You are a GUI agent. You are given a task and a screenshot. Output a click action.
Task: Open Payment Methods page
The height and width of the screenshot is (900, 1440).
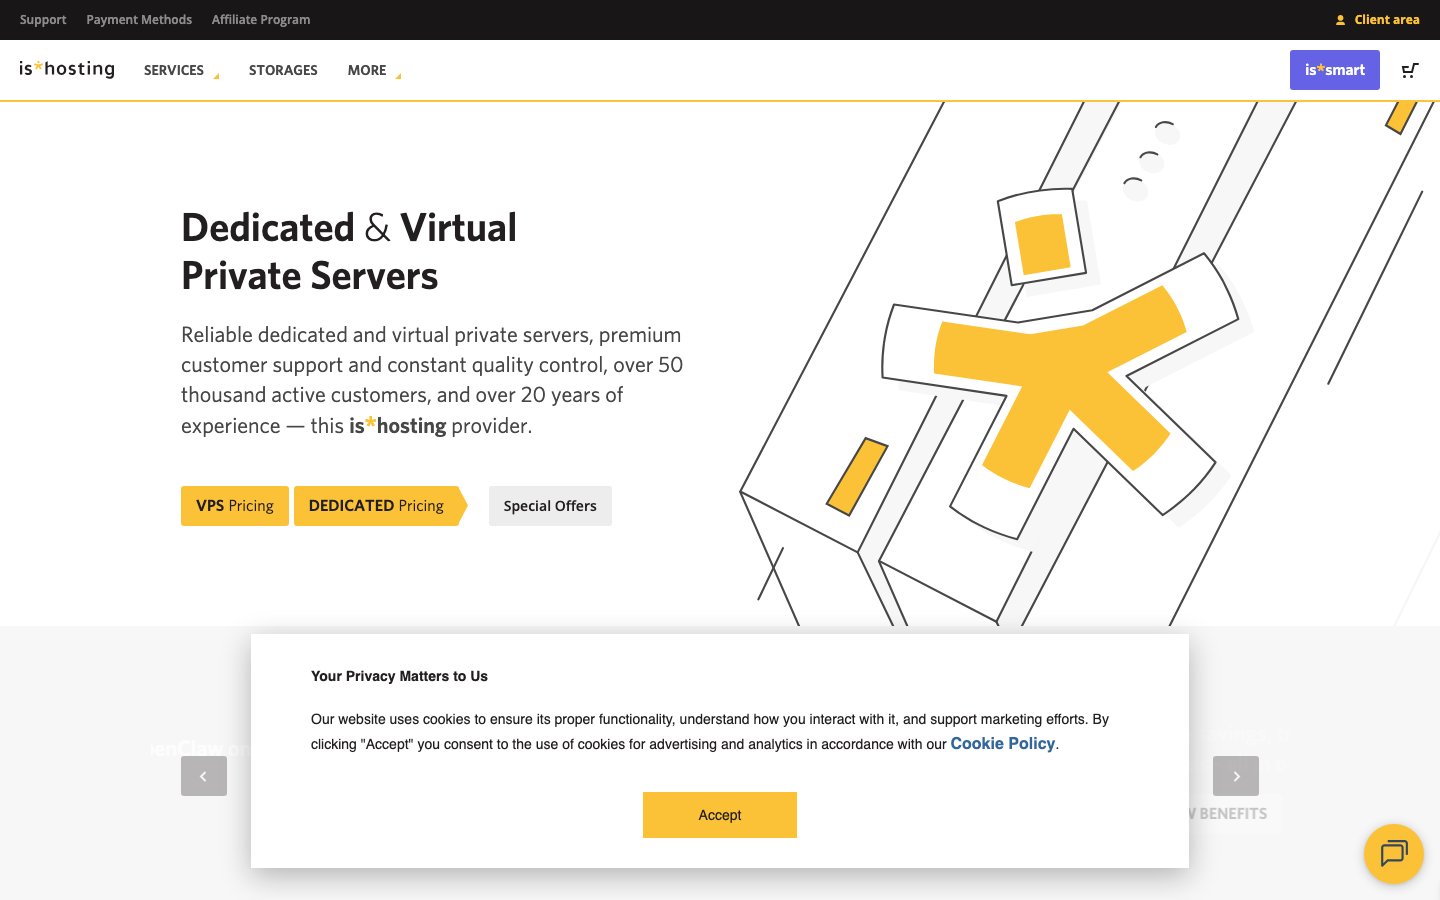139,19
